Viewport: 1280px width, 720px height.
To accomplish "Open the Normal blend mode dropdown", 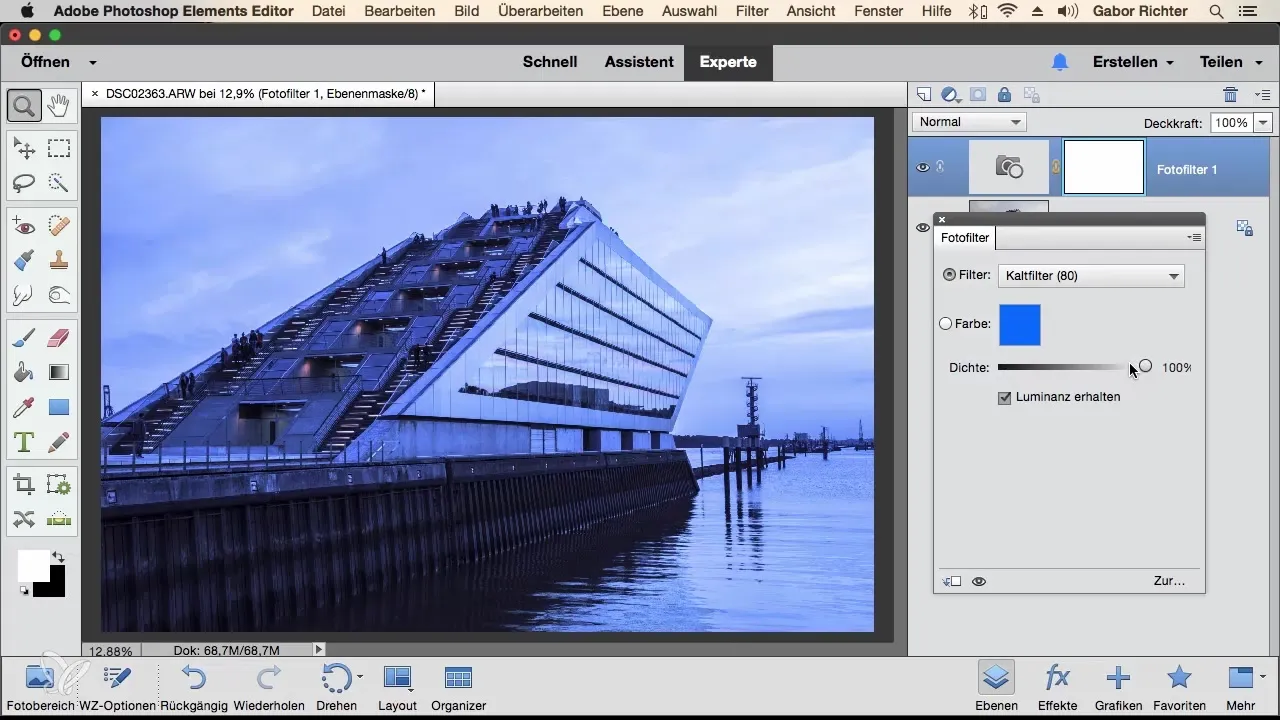I will tap(969, 122).
